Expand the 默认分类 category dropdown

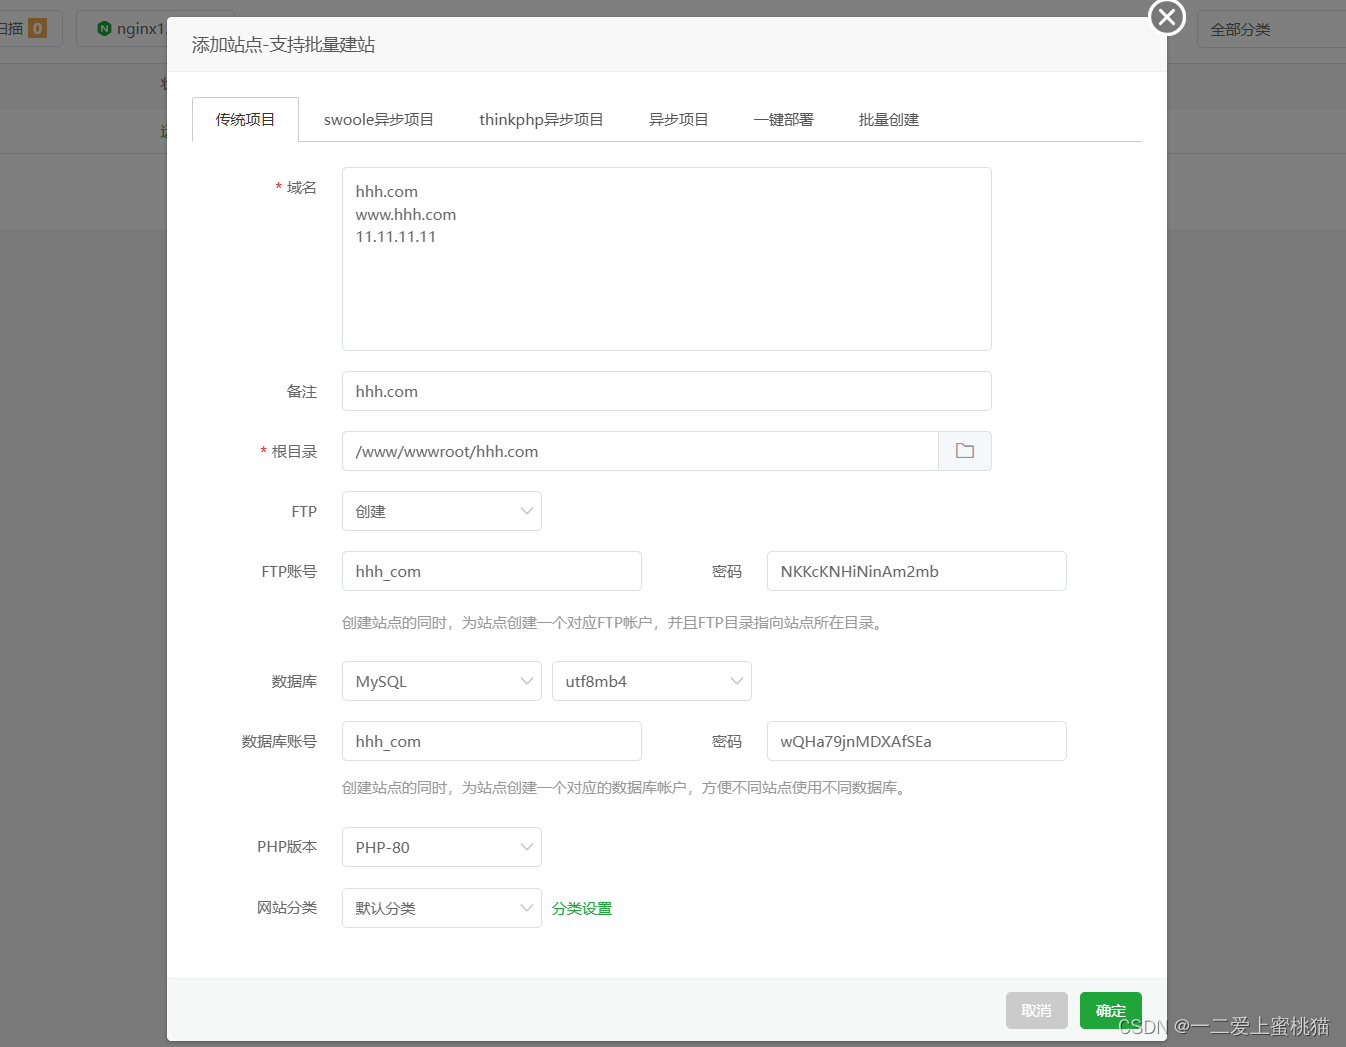point(442,908)
